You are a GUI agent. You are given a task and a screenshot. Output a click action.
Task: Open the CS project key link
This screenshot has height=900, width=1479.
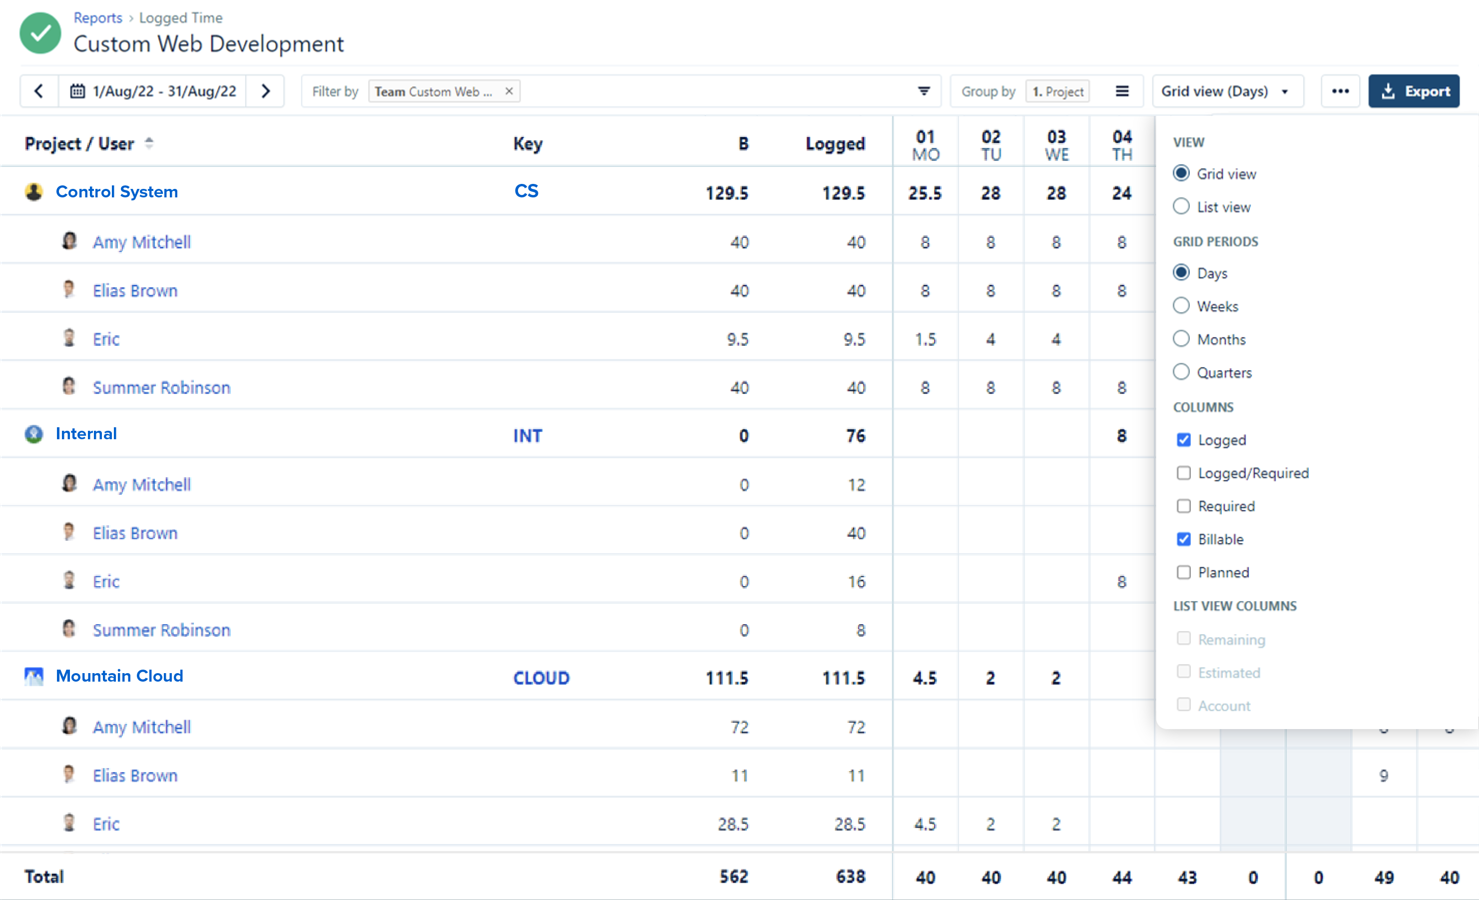[x=526, y=191]
